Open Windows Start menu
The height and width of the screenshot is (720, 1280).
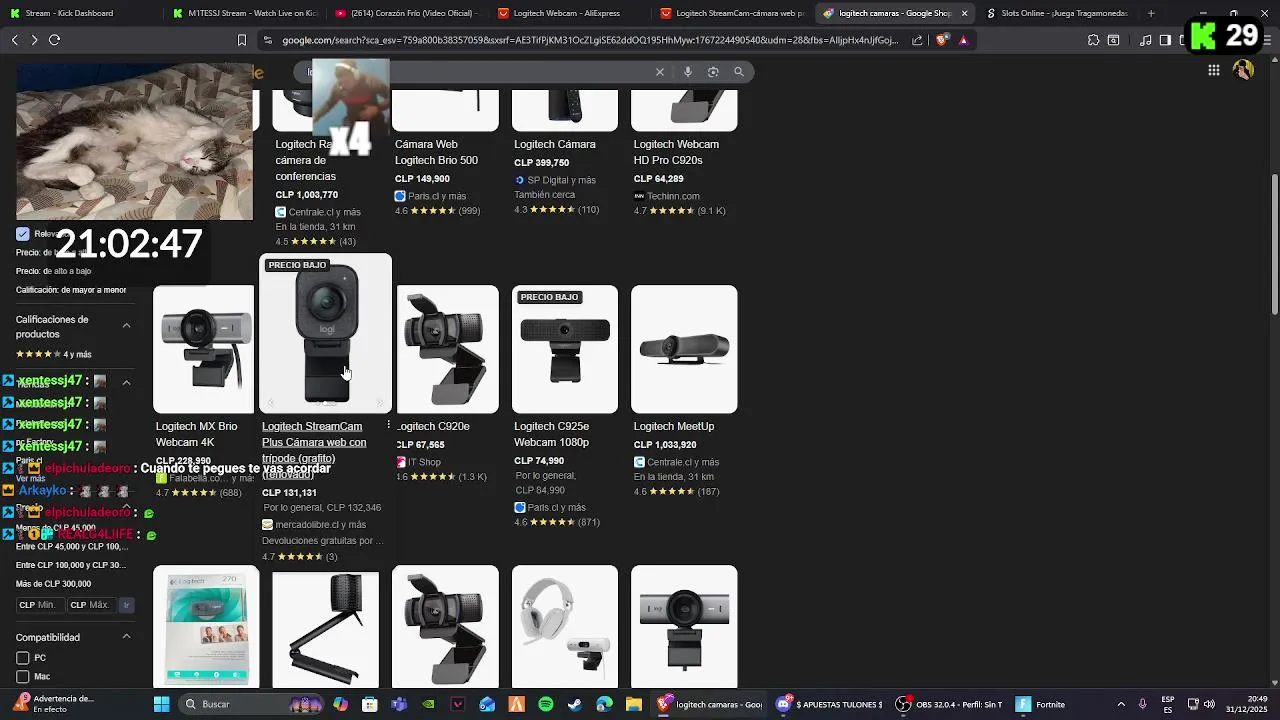coord(161,704)
